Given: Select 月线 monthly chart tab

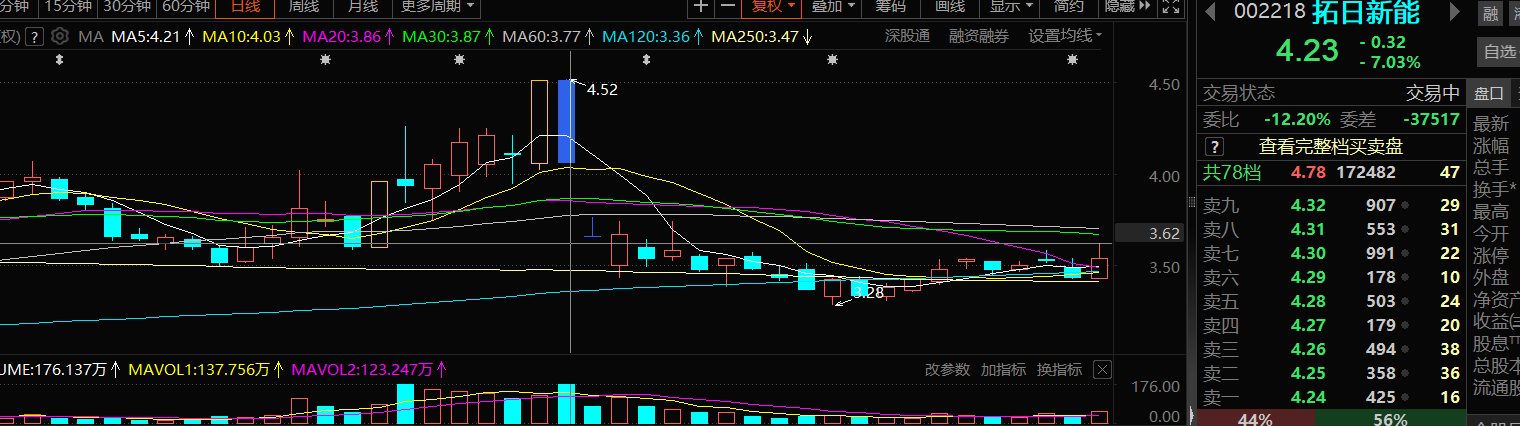Looking at the screenshot, I should (362, 7).
